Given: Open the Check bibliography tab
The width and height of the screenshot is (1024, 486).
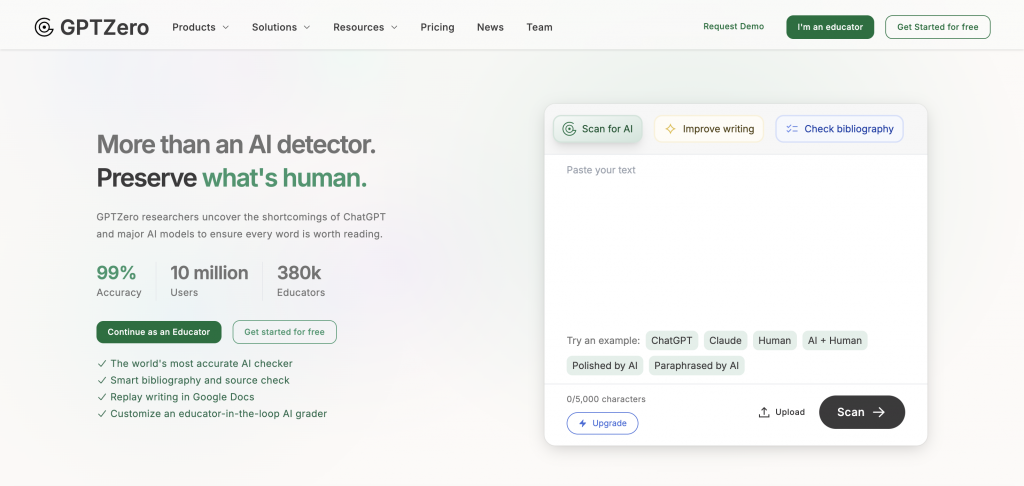Looking at the screenshot, I should (x=839, y=129).
